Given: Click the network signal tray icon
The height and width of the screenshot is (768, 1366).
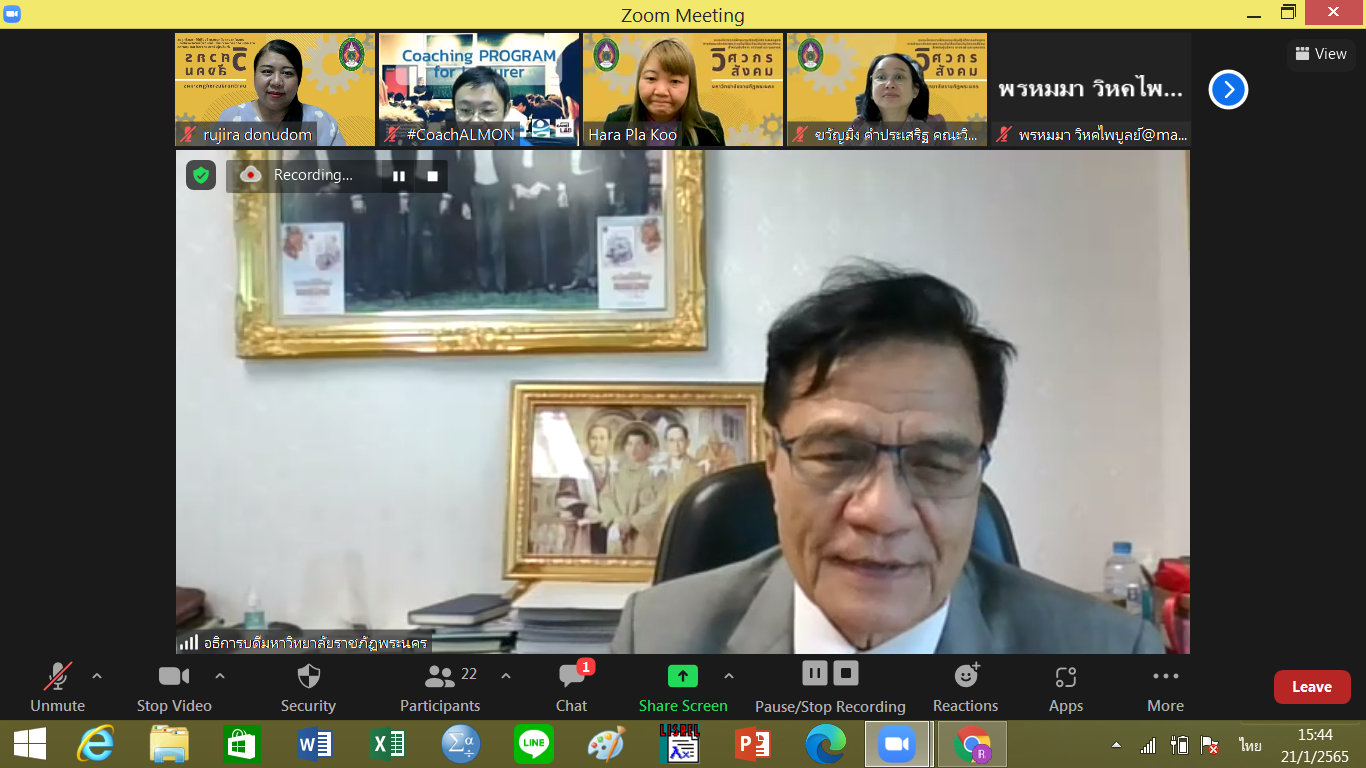Looking at the screenshot, I should (1148, 745).
